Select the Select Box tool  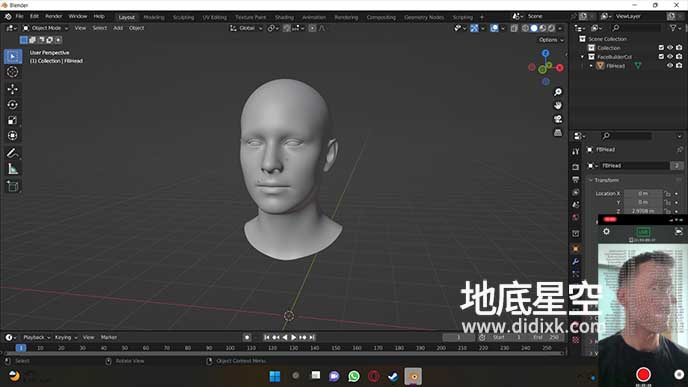click(x=13, y=57)
